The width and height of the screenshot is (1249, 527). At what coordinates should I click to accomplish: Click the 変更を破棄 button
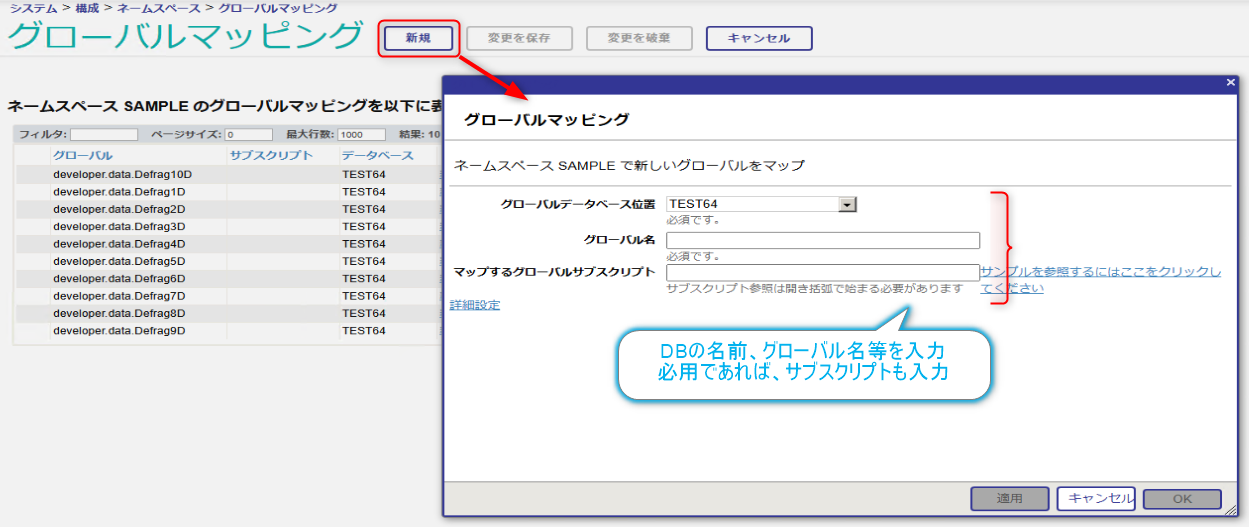point(639,38)
